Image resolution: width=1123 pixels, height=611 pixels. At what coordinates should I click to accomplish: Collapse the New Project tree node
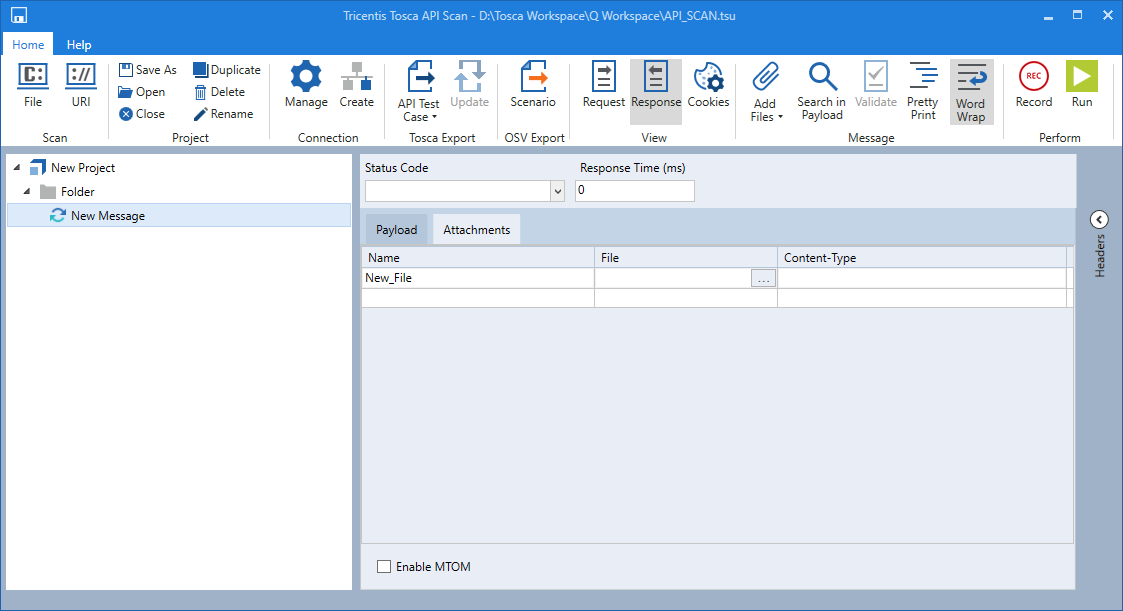(x=17, y=168)
